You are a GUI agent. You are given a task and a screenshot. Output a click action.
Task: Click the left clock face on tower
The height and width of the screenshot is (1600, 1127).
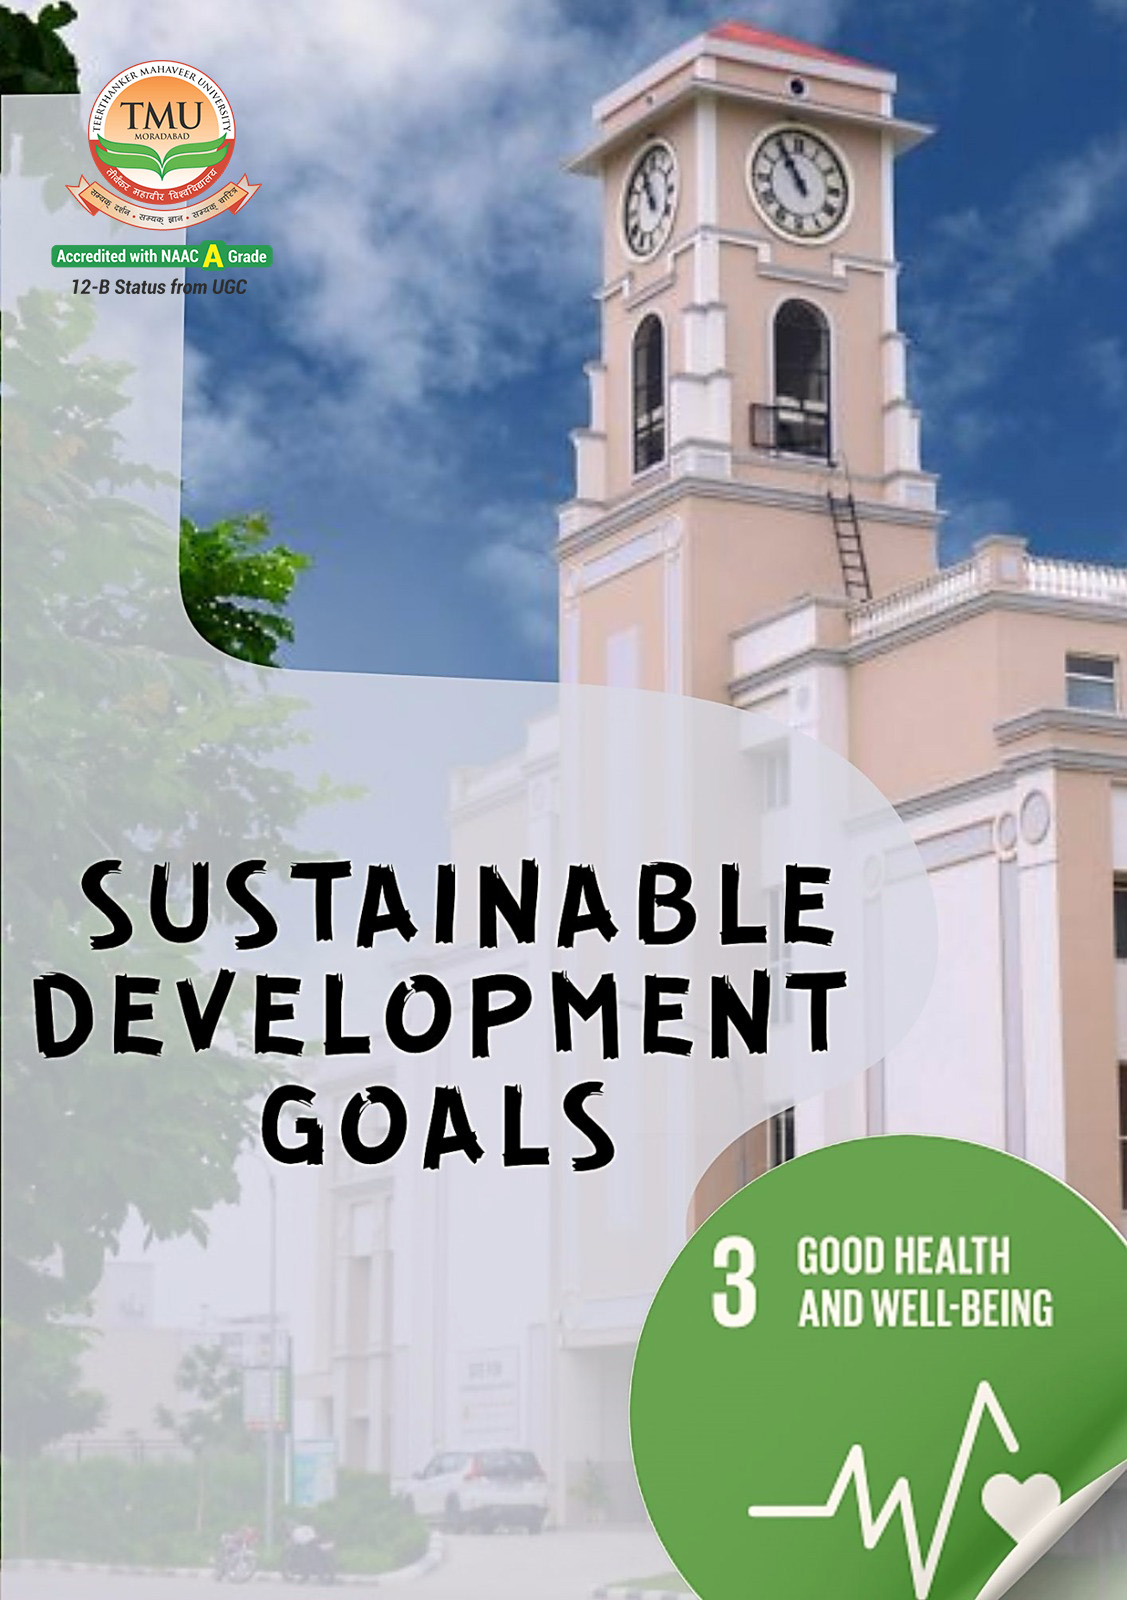tap(650, 201)
